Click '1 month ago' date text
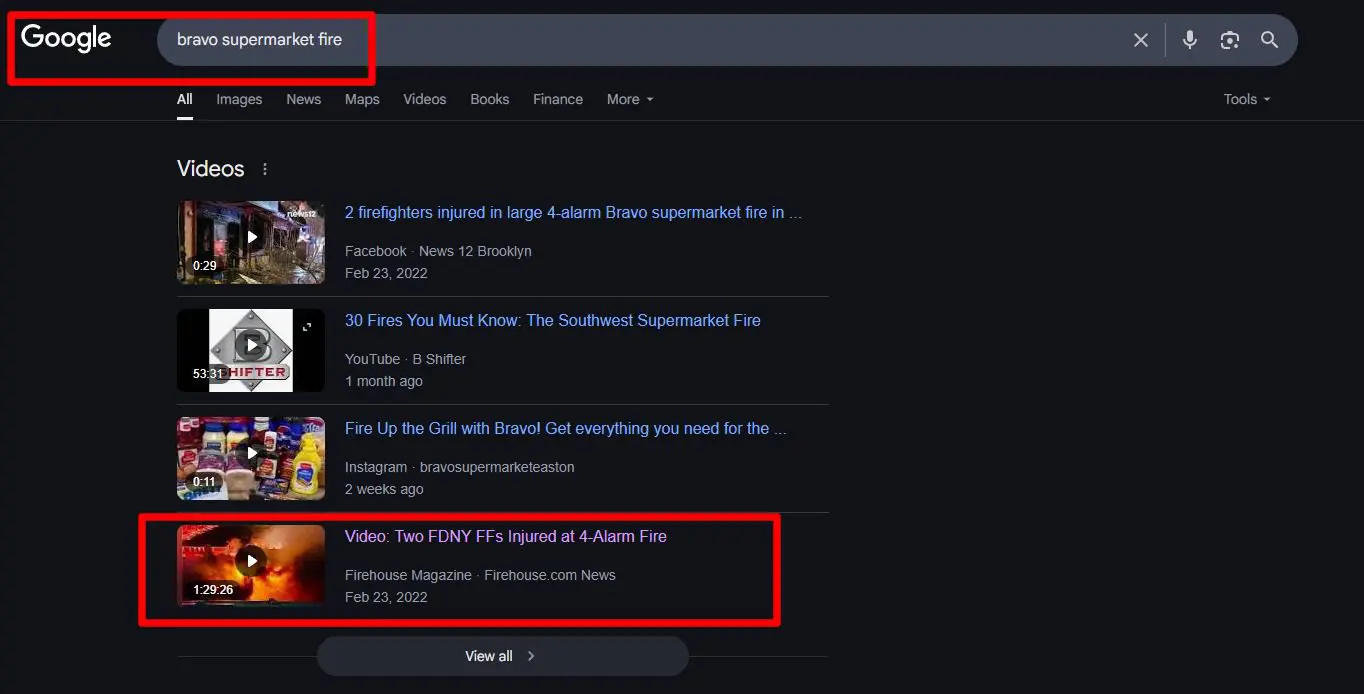Image resolution: width=1364 pixels, height=694 pixels. 384,381
